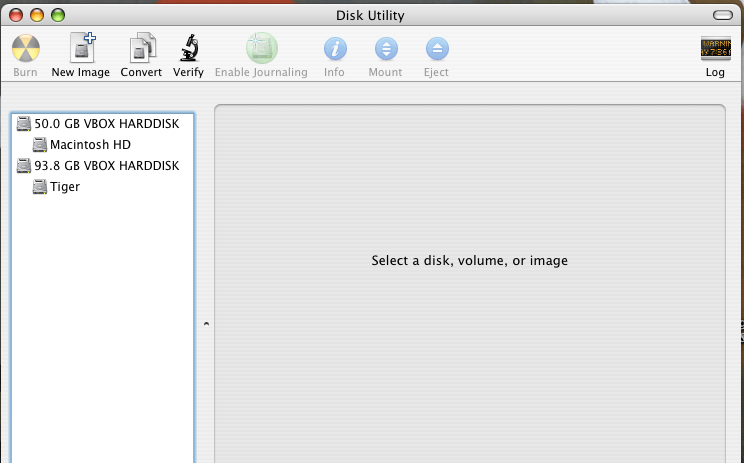Close the Disk Utility window

(x=16, y=15)
